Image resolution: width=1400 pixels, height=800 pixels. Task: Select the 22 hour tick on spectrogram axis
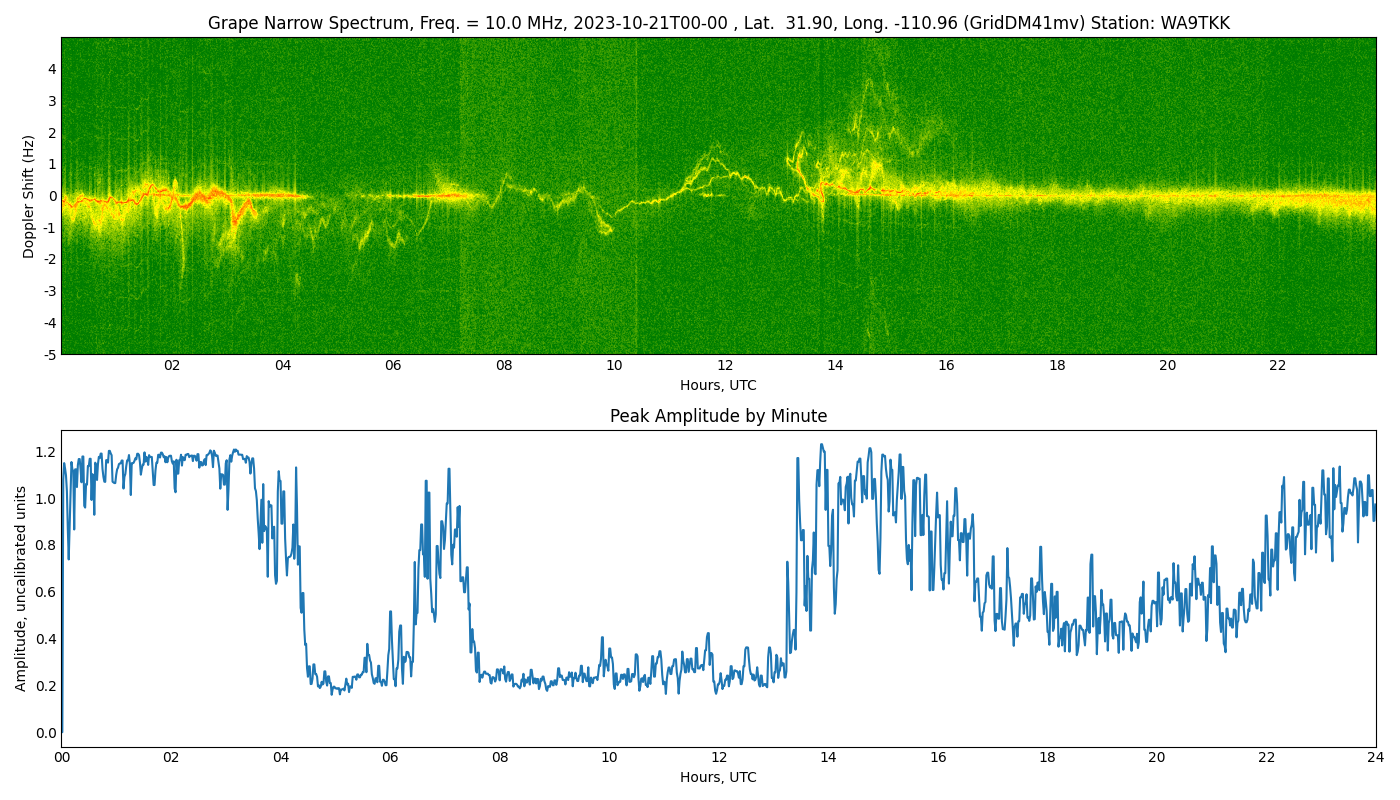pyautogui.click(x=1277, y=365)
